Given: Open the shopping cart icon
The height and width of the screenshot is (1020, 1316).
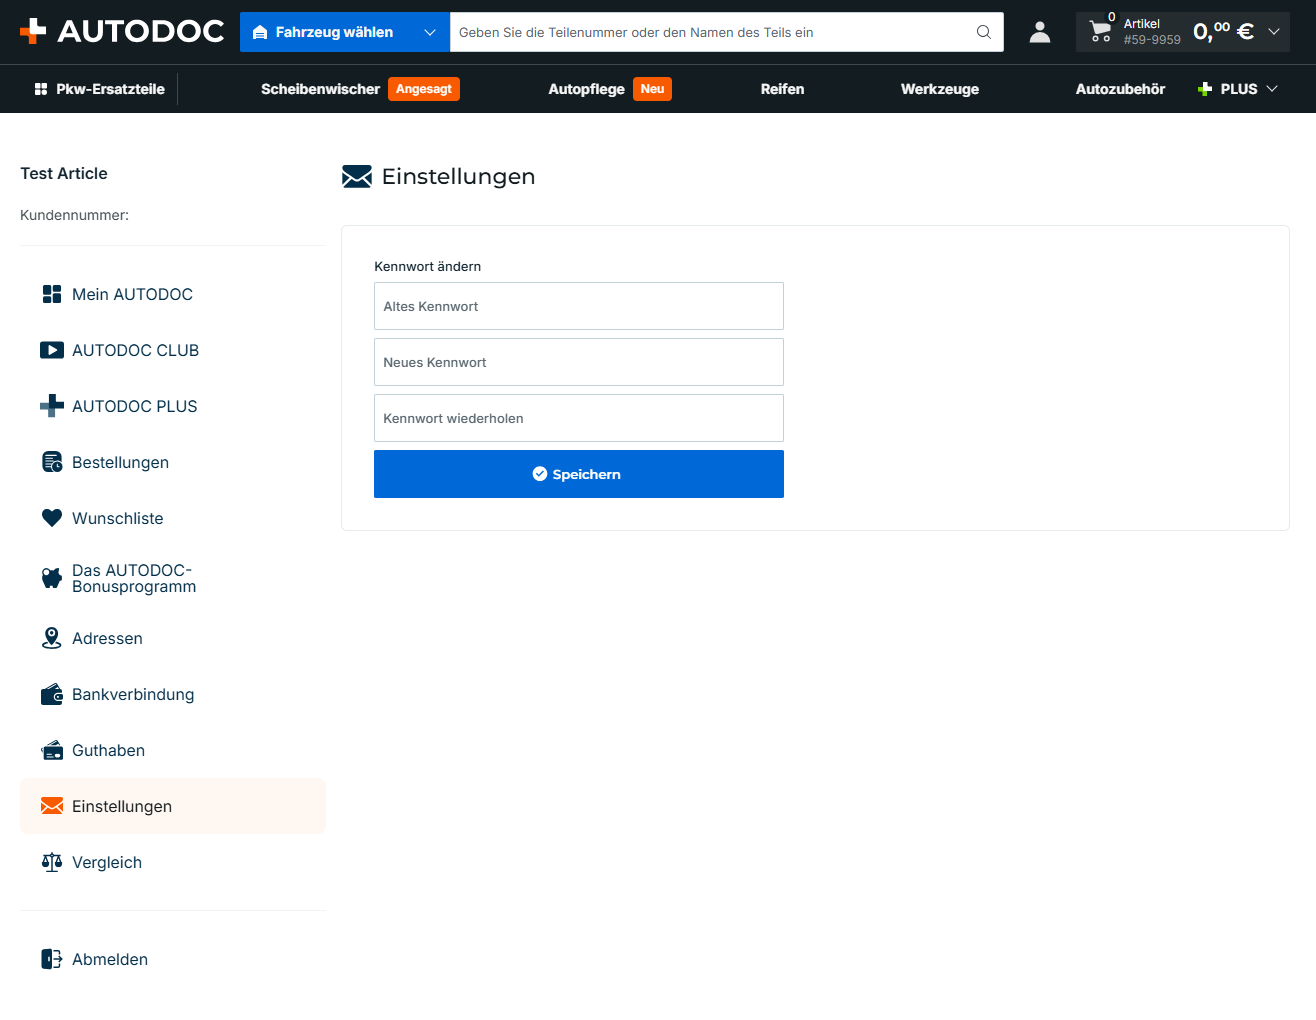Looking at the screenshot, I should [1100, 32].
